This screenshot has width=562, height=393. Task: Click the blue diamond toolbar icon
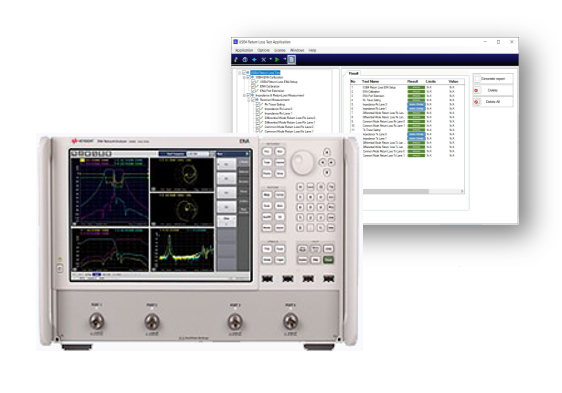tap(254, 60)
